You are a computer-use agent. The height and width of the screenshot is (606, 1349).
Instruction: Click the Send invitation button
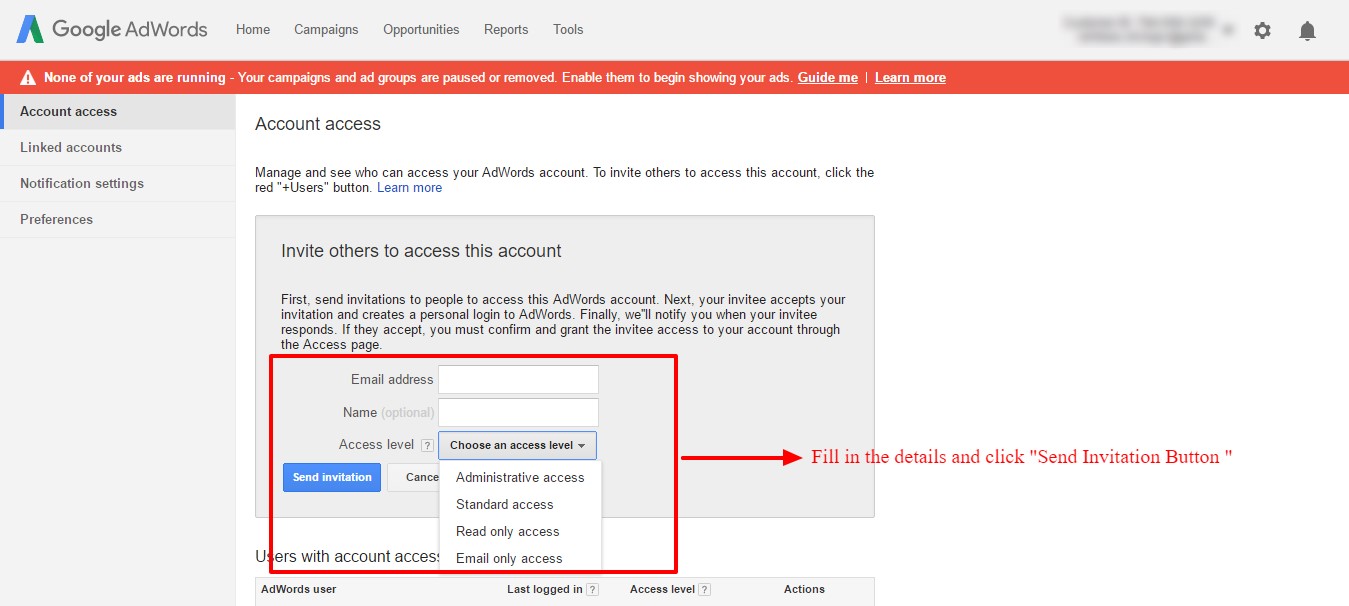(x=332, y=477)
